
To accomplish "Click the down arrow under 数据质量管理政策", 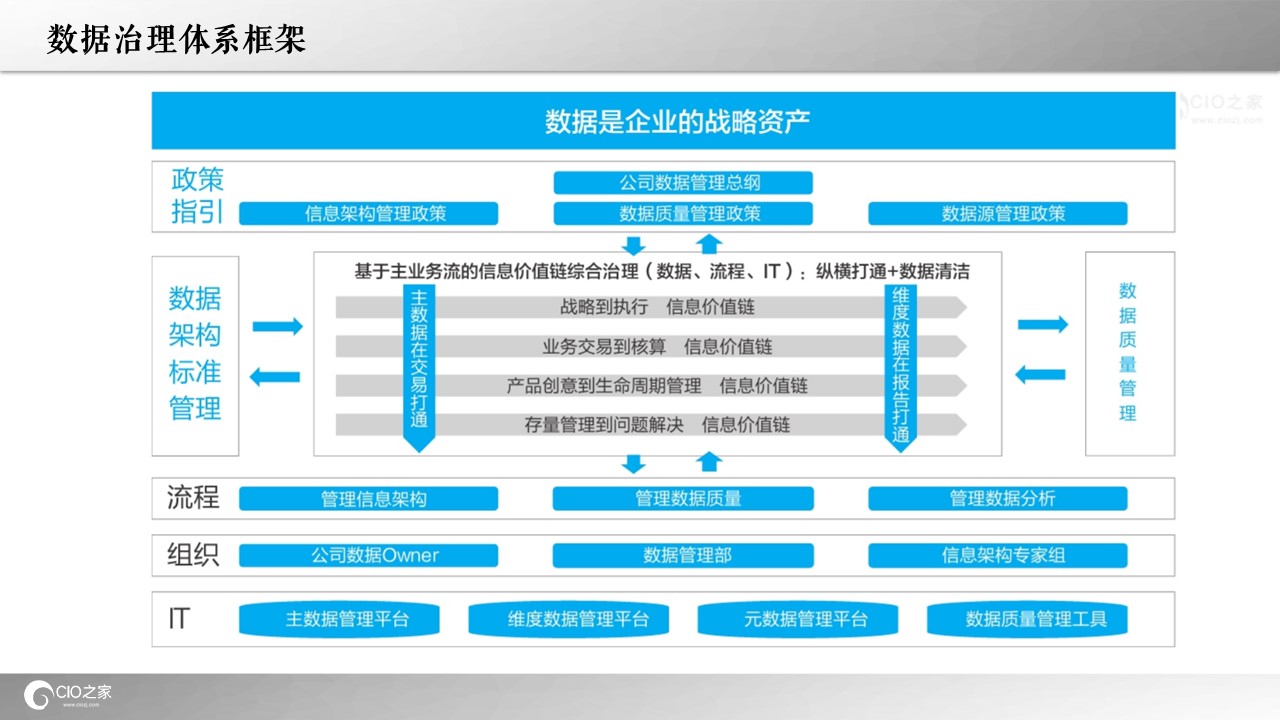I will click(x=633, y=245).
